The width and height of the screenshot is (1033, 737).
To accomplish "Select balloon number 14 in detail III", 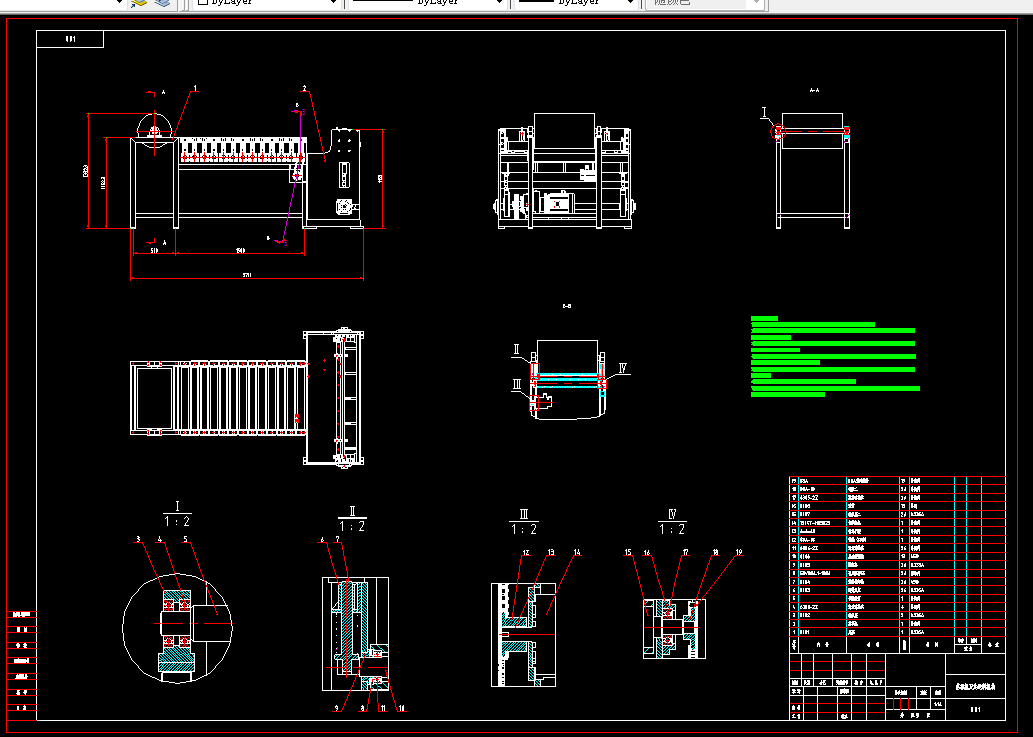I will point(576,553).
